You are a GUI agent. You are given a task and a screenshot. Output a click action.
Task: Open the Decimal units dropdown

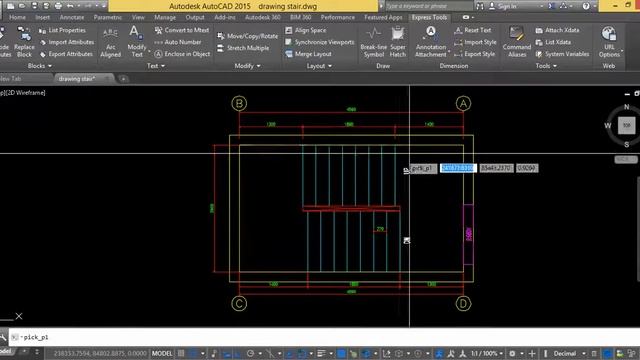[x=568, y=353]
